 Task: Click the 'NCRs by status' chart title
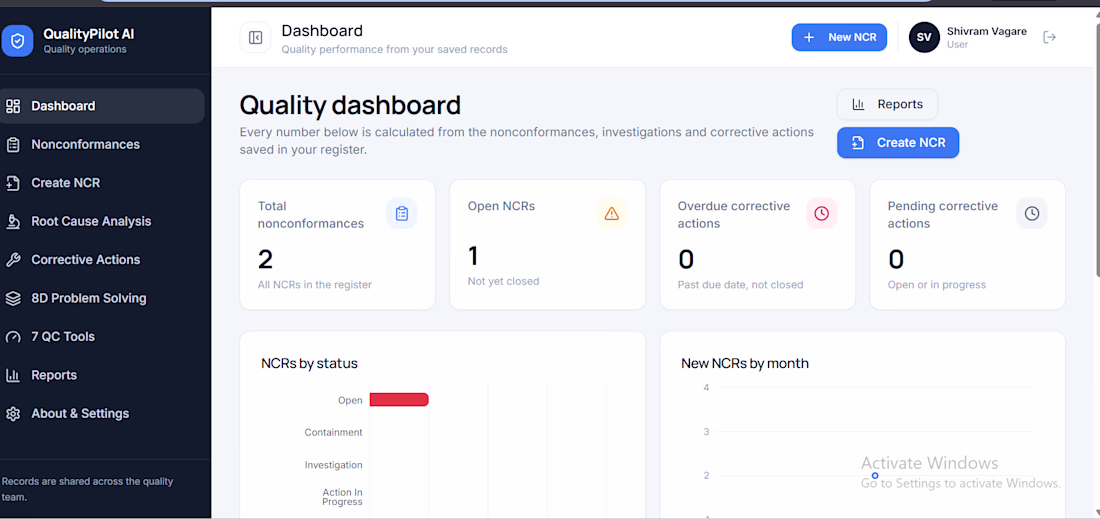coord(309,363)
